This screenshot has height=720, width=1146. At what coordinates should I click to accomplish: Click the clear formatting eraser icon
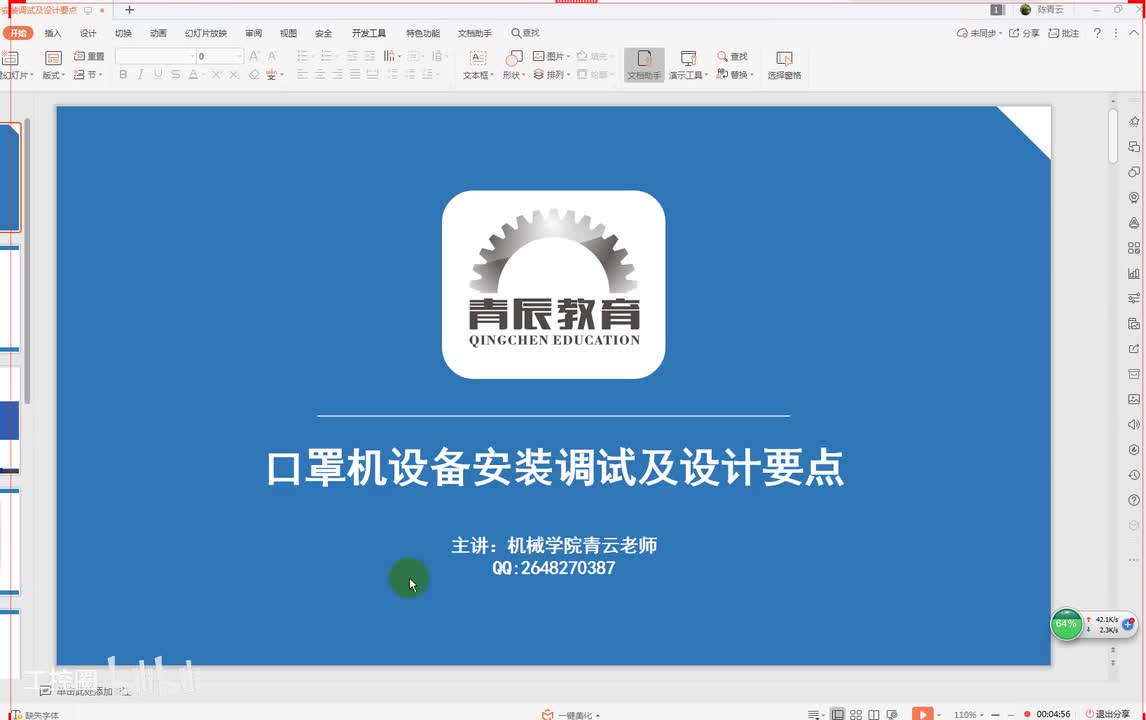tap(254, 75)
